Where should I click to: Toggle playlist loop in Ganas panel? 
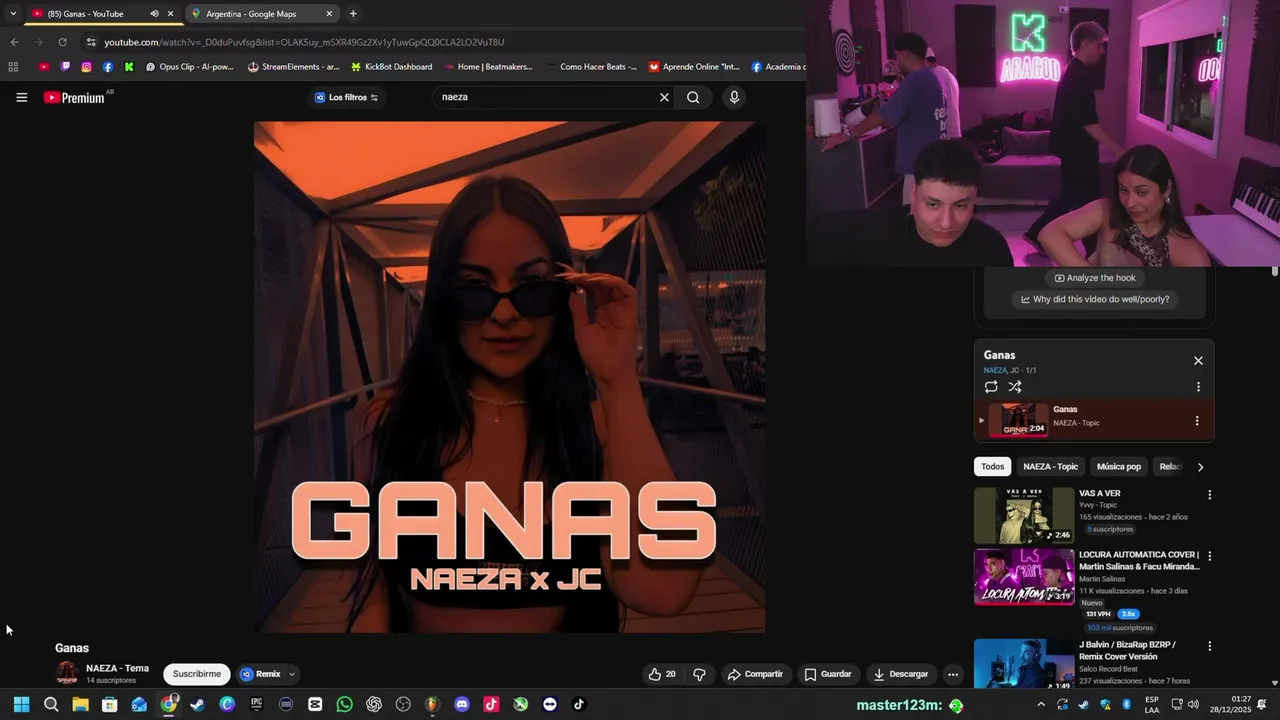[x=991, y=387]
